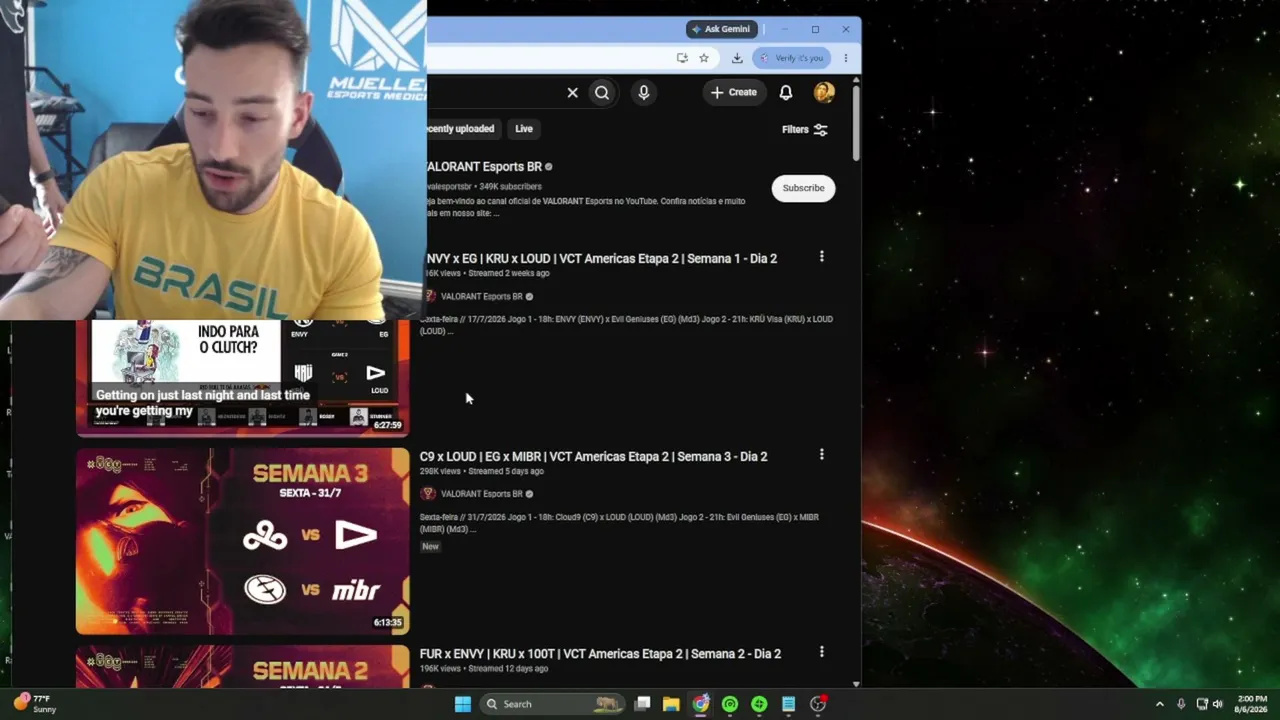Click the taskbar Search box
The width and height of the screenshot is (1280, 720).
tap(552, 704)
